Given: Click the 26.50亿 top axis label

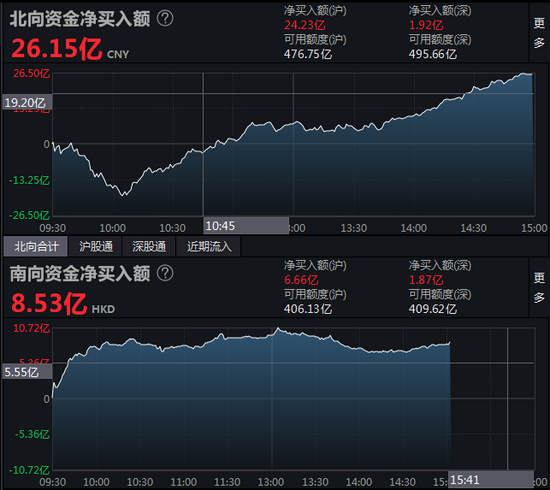Looking at the screenshot, I should tap(32, 73).
